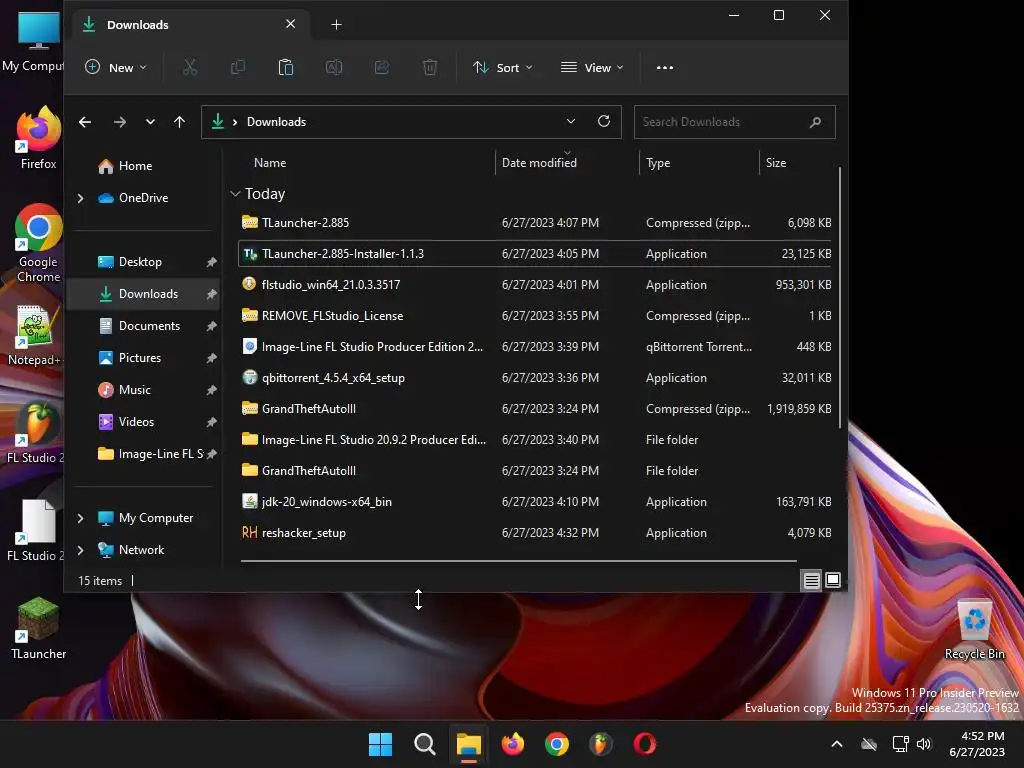Open FL Studio from the taskbar

(601, 744)
